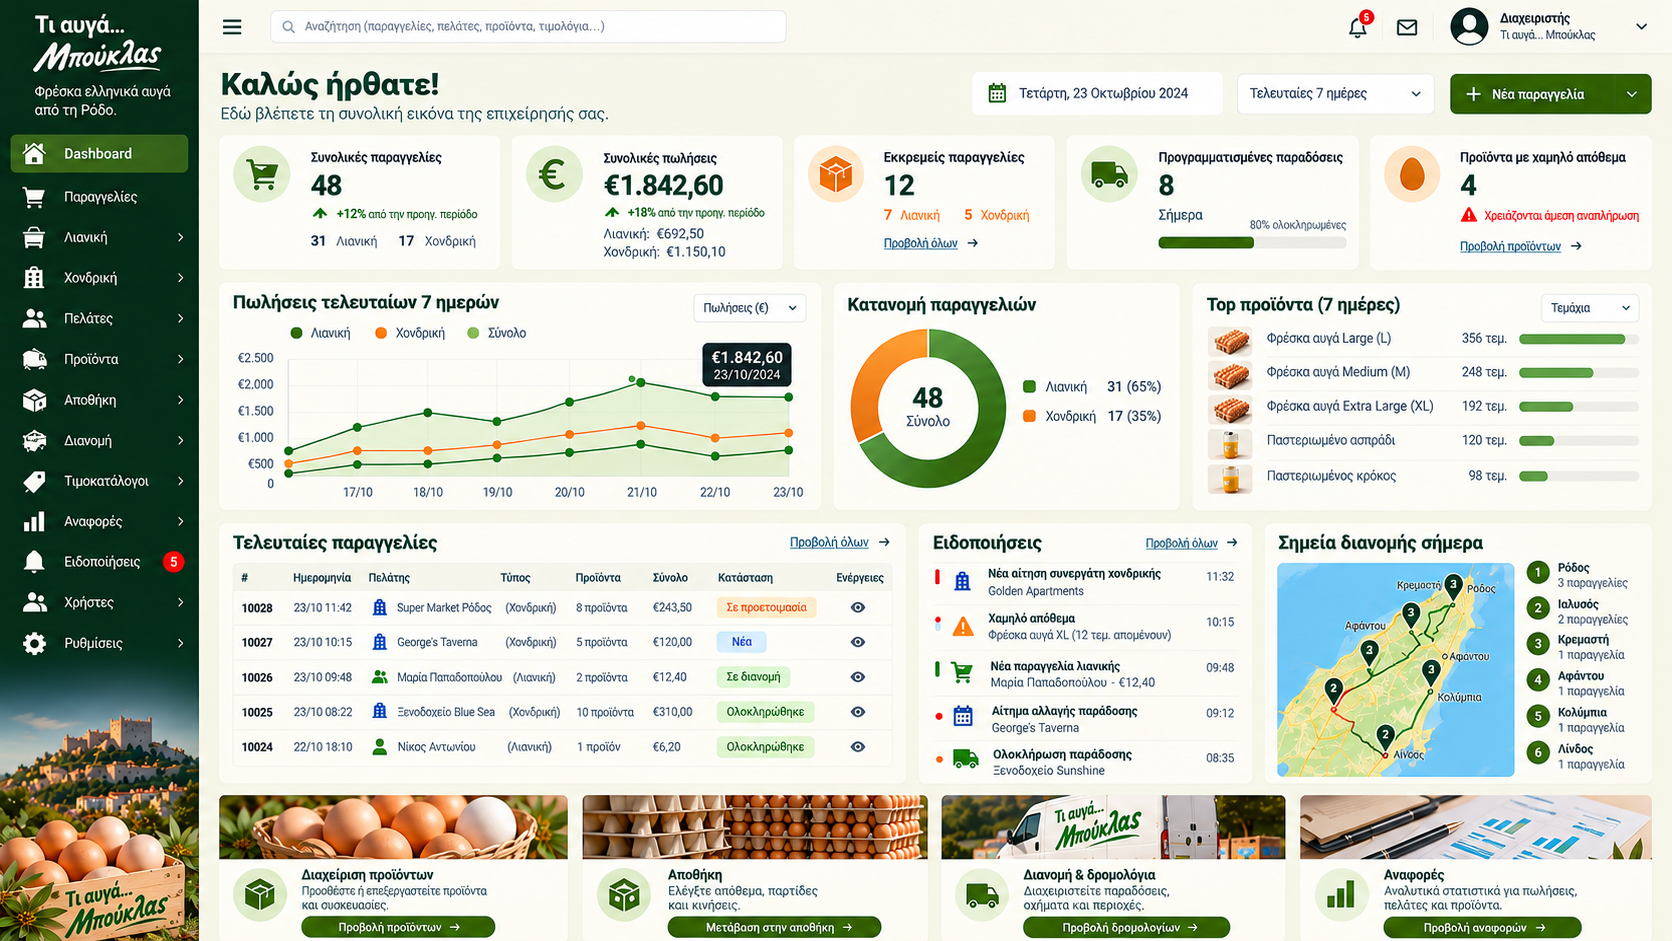The width and height of the screenshot is (1672, 941).
Task: Click the bar chart icon in Αναφορές card
Action: click(1340, 894)
